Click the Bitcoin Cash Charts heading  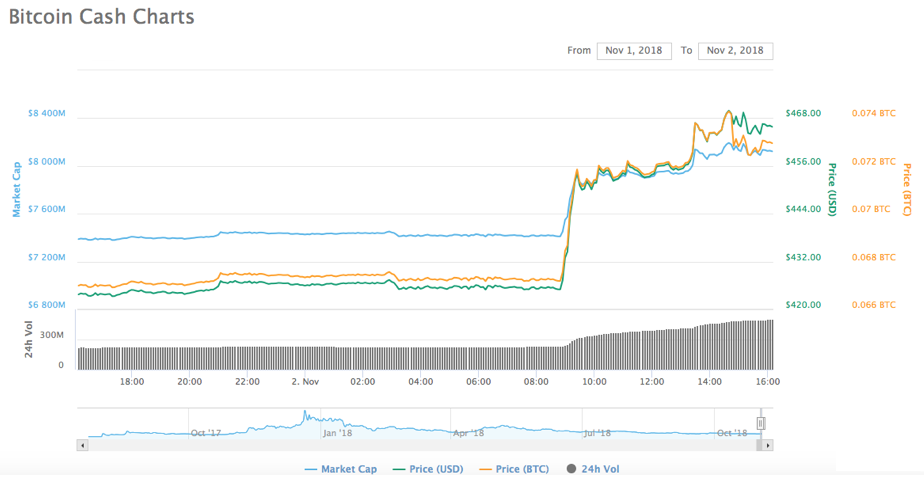coord(101,17)
